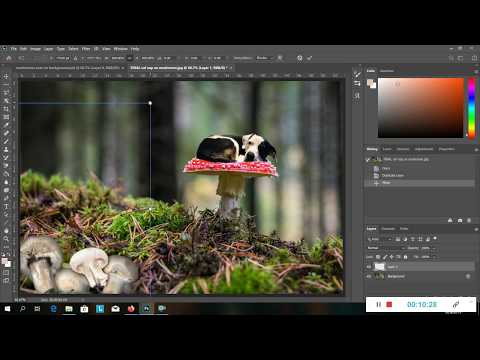Select the Brush tool
The image size is (480, 360).
point(6,141)
